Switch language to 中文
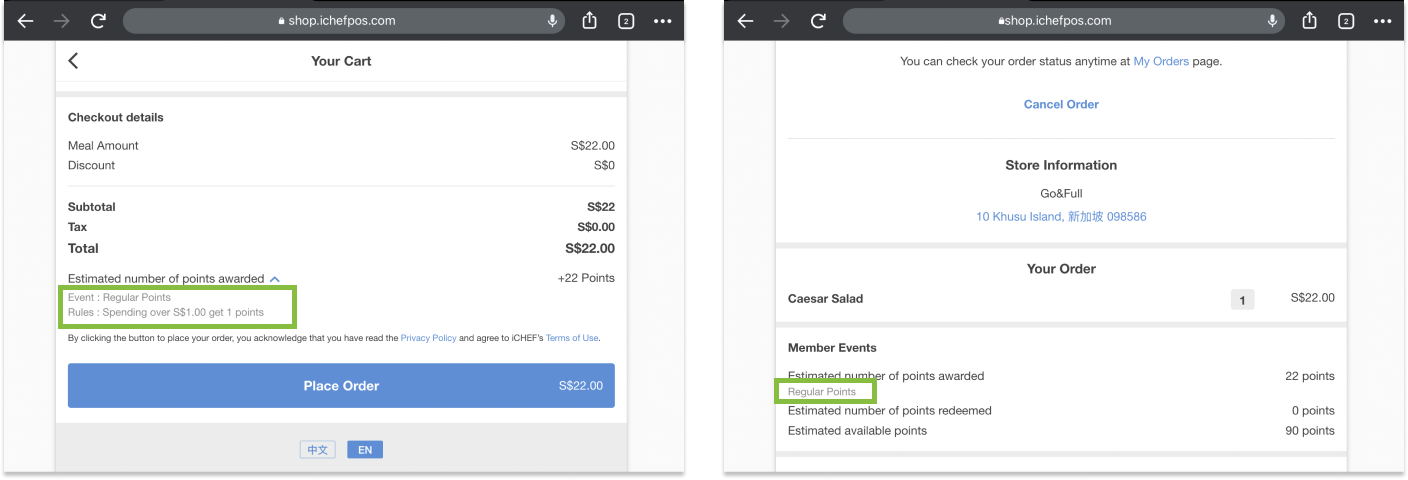1408x480 pixels. tap(318, 450)
